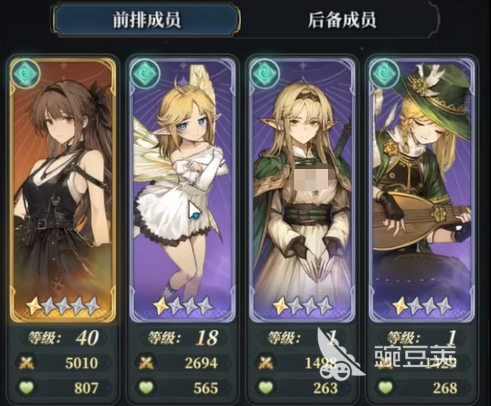The image size is (491, 406).
Task: Click wind element icon on gold card
Action: [x=25, y=73]
